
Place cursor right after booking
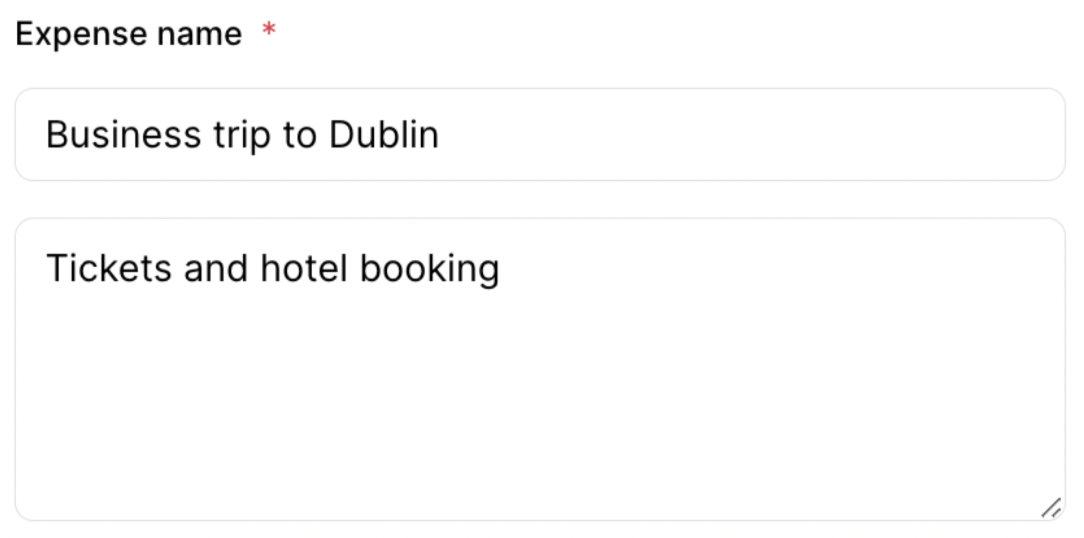[501, 268]
